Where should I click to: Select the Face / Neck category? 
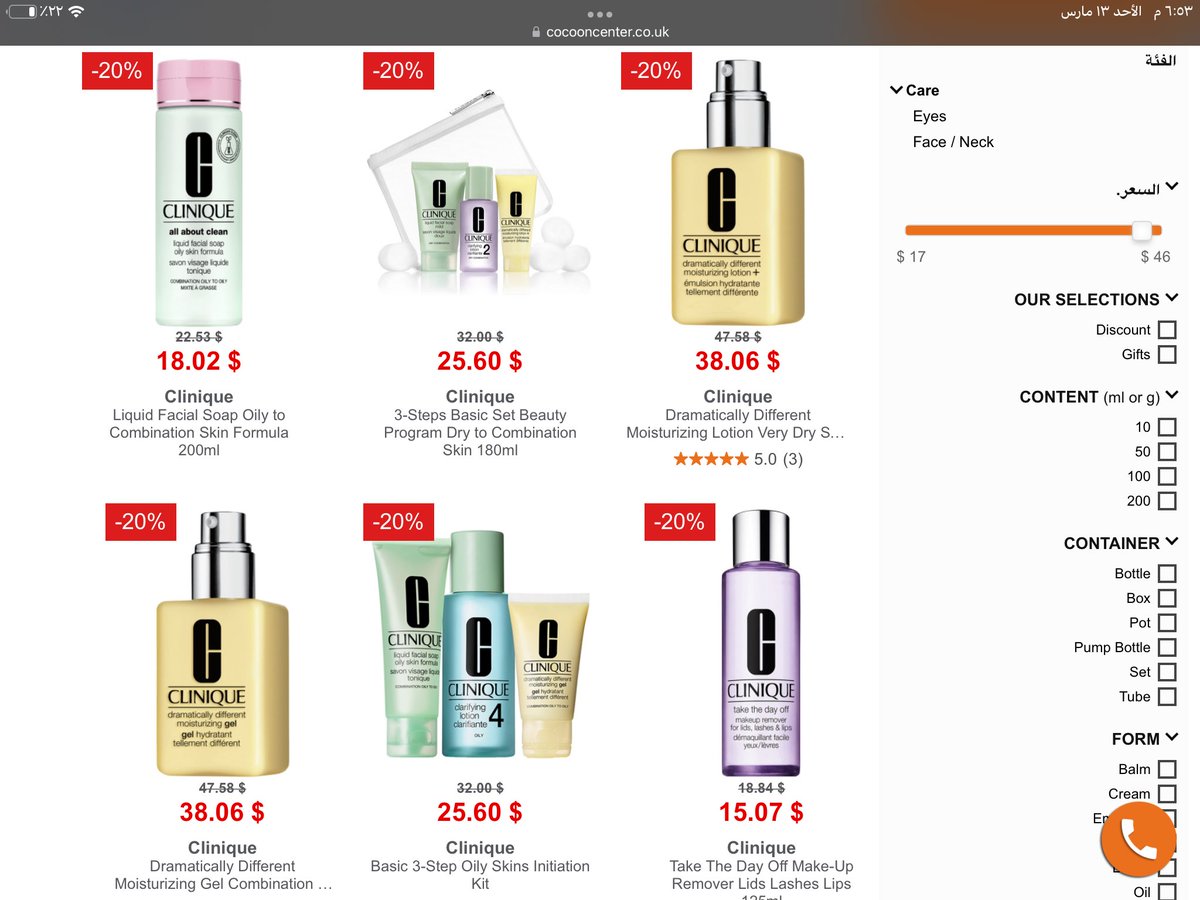pyautogui.click(x=953, y=142)
